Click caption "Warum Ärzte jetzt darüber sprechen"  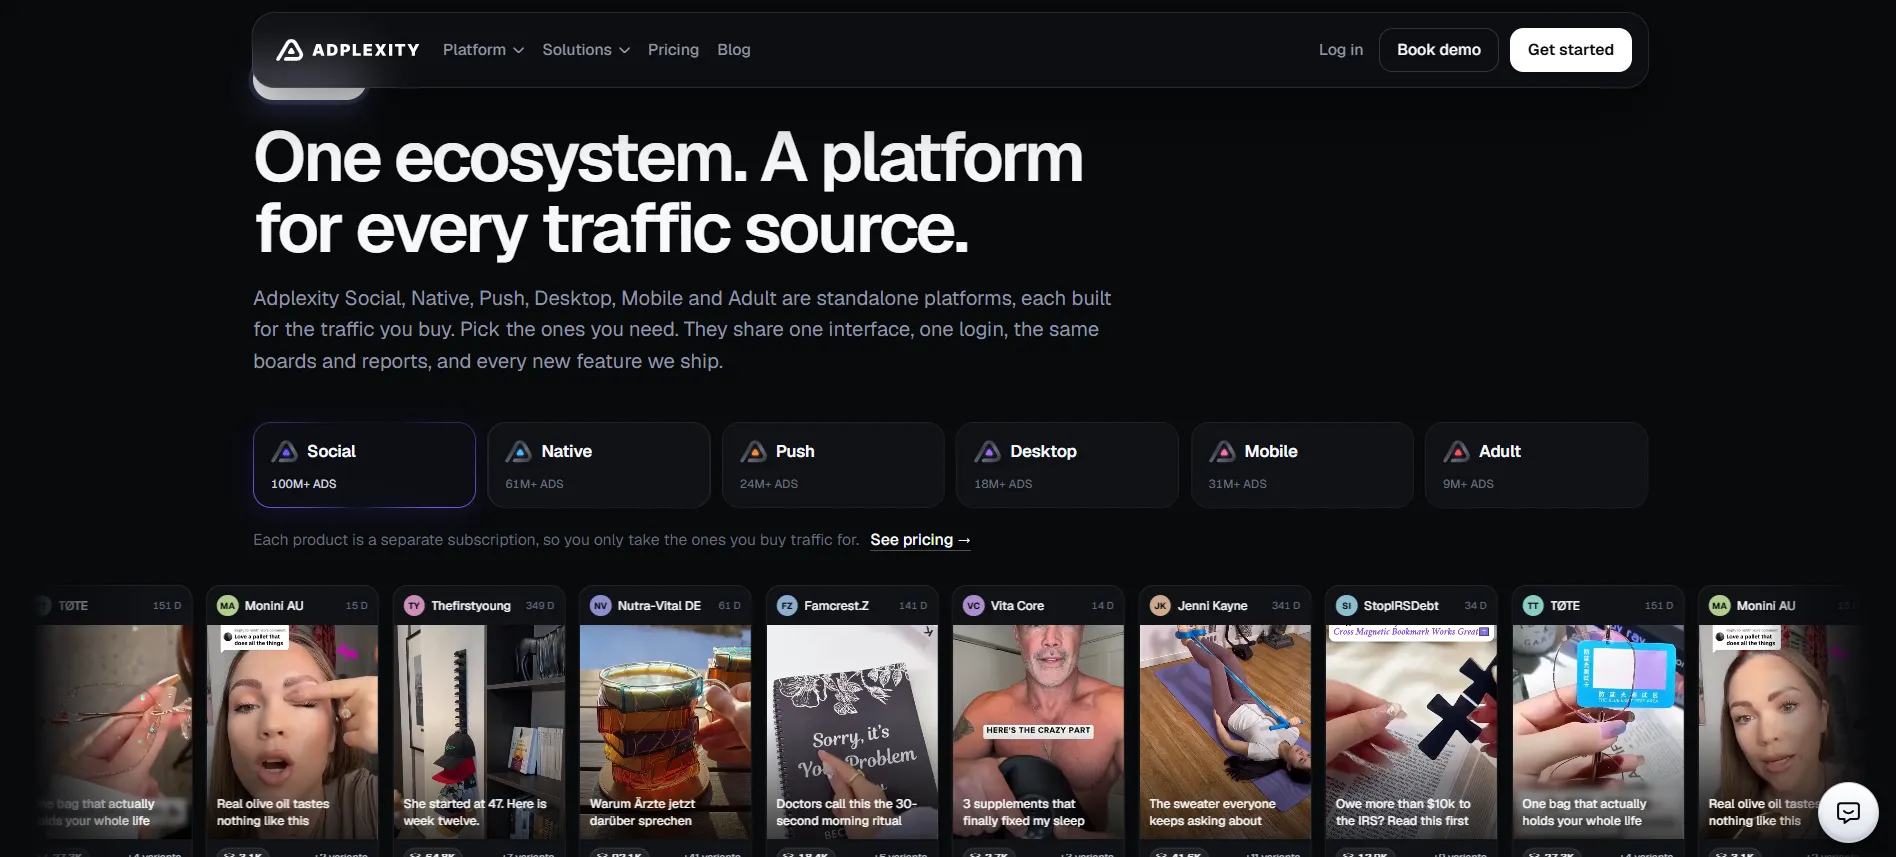(642, 812)
